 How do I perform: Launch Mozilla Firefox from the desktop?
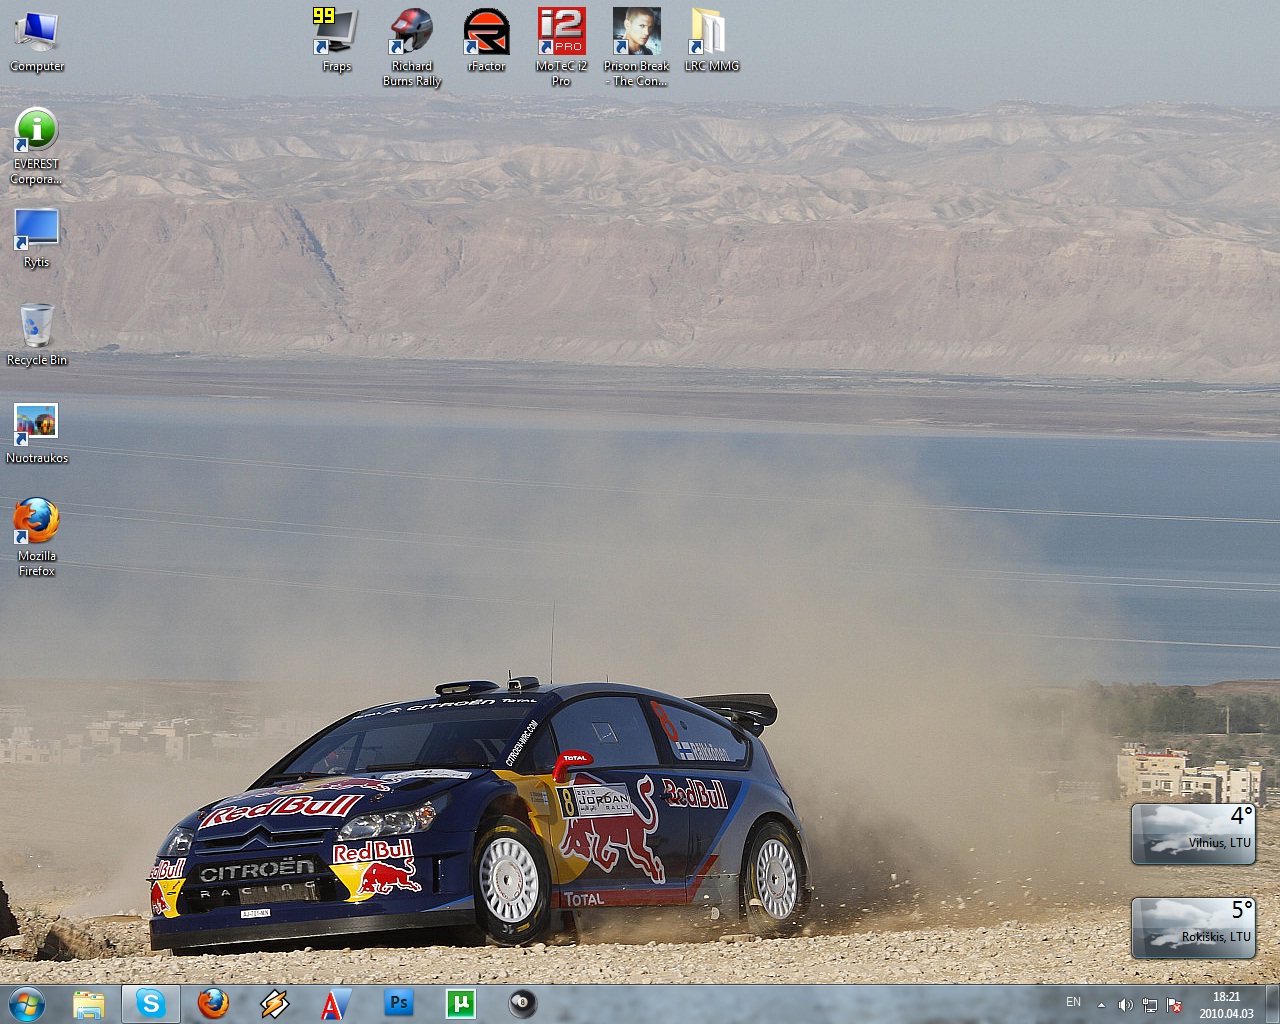[36, 537]
